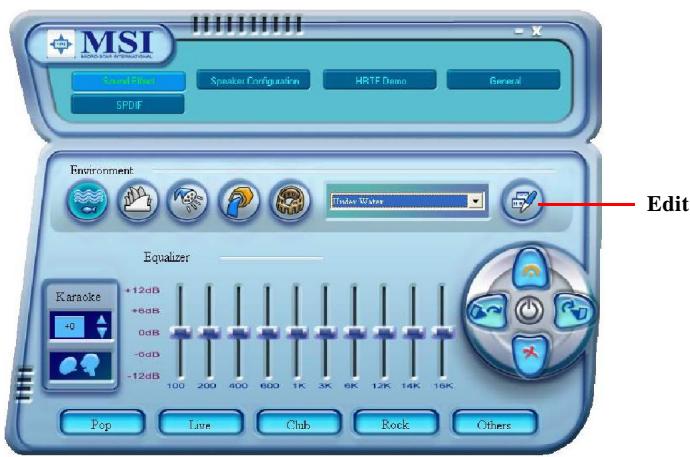Toggle Karaoke voice cancellation heads icon
The width and height of the screenshot is (690, 457).
[x=80, y=366]
